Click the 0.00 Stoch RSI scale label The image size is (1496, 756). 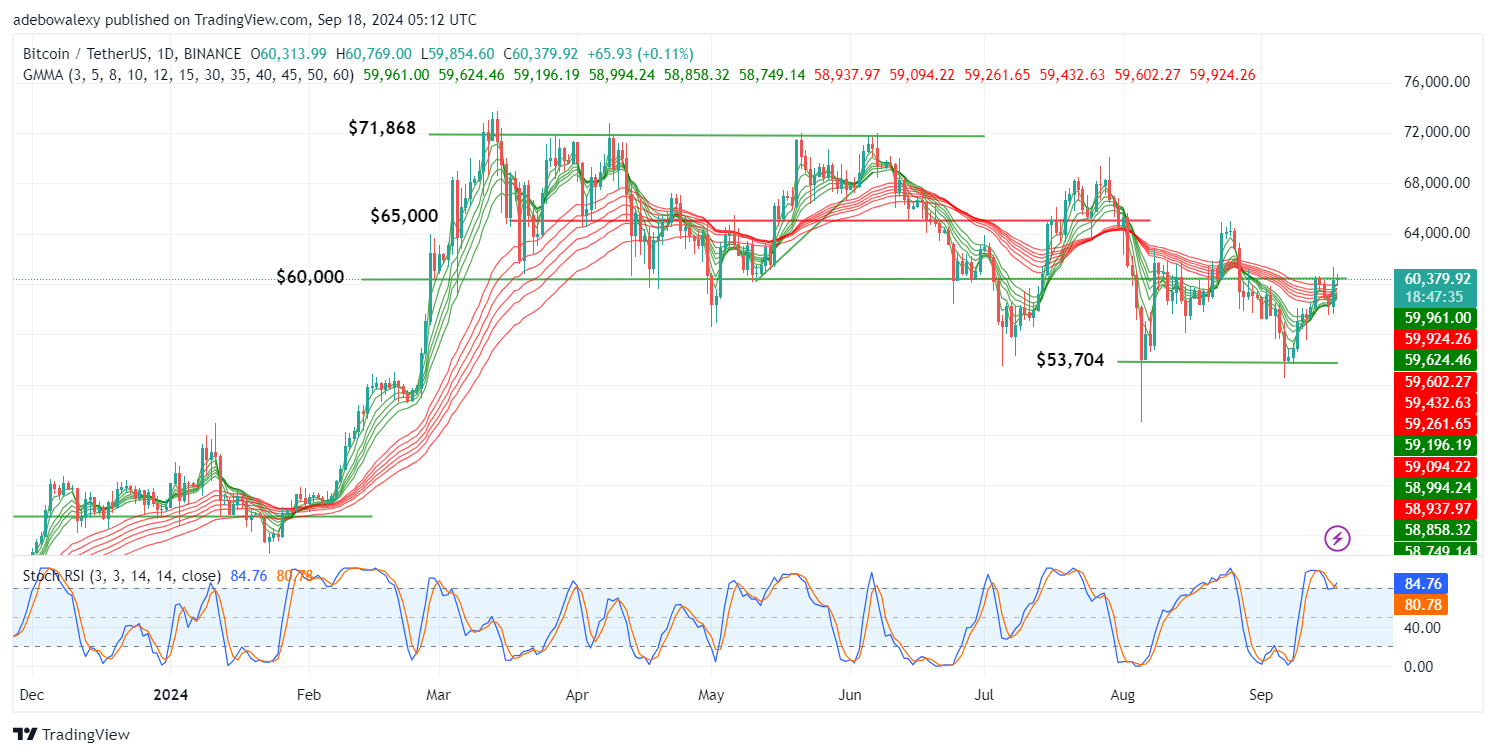coord(1418,667)
